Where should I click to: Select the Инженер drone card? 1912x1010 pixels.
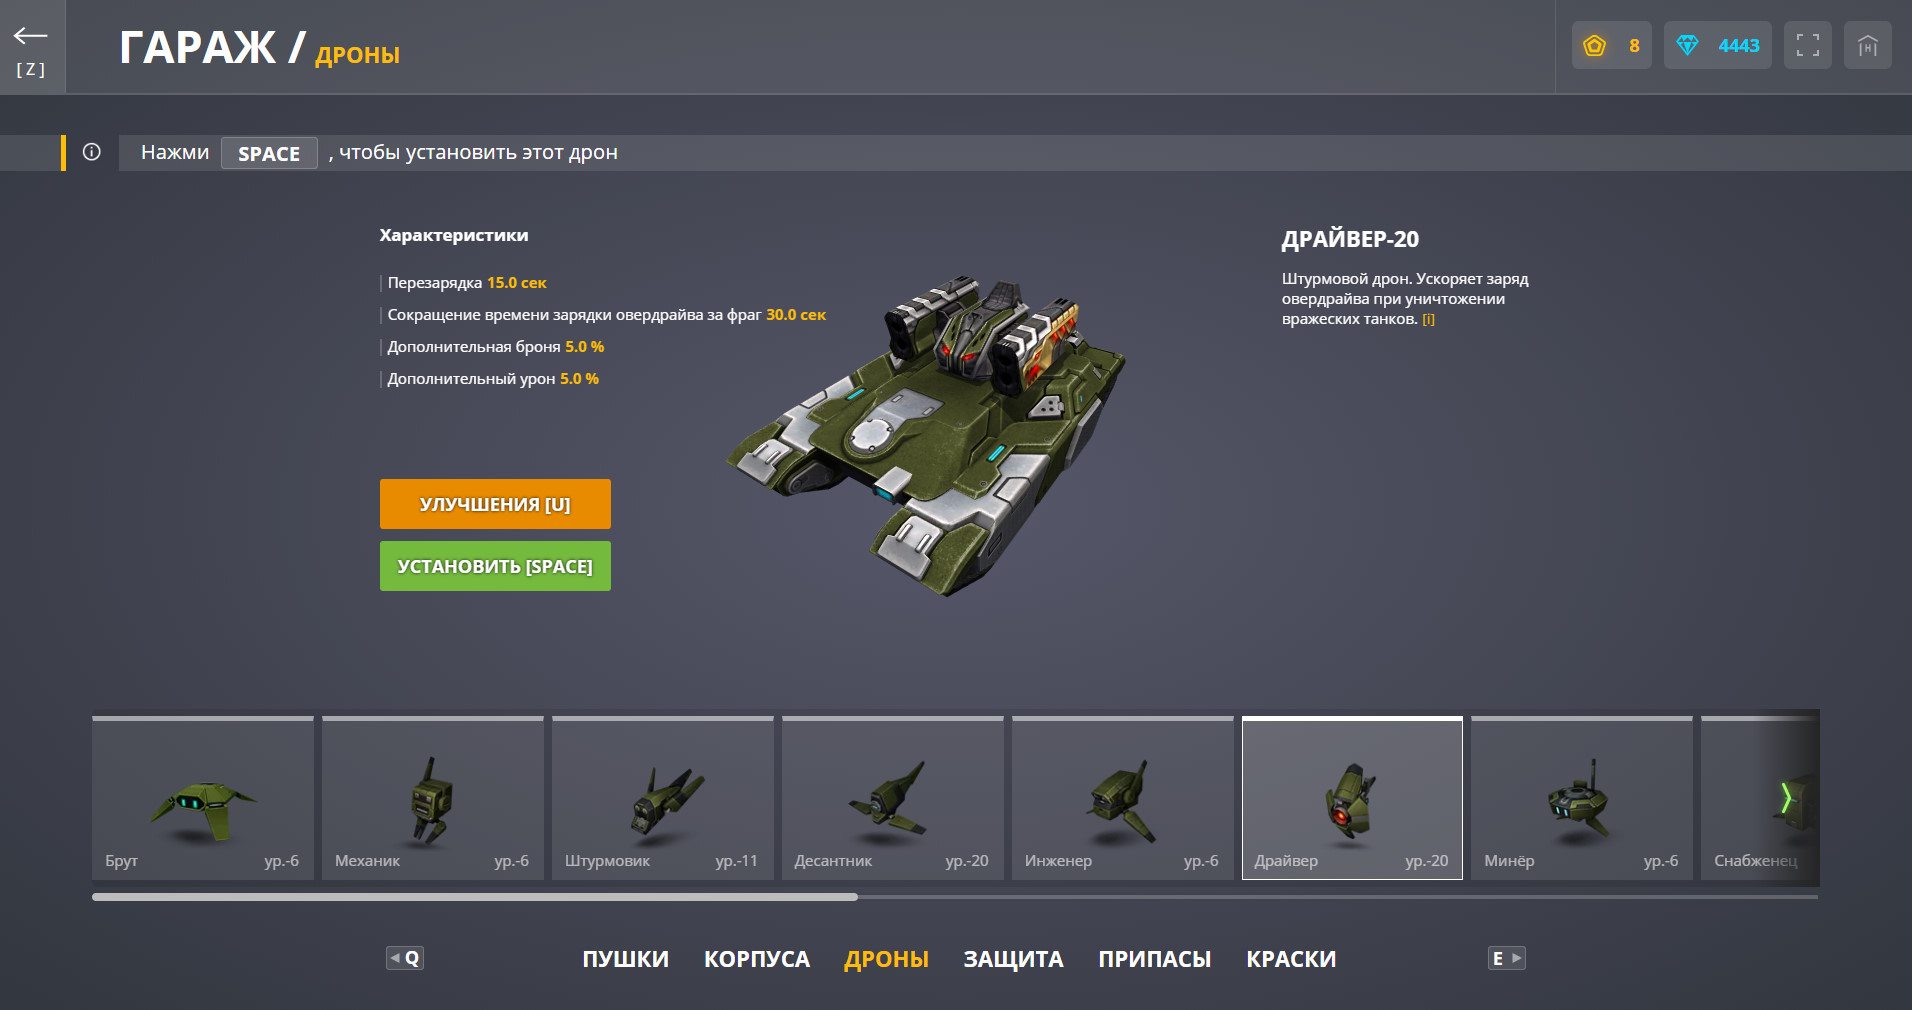1123,798
